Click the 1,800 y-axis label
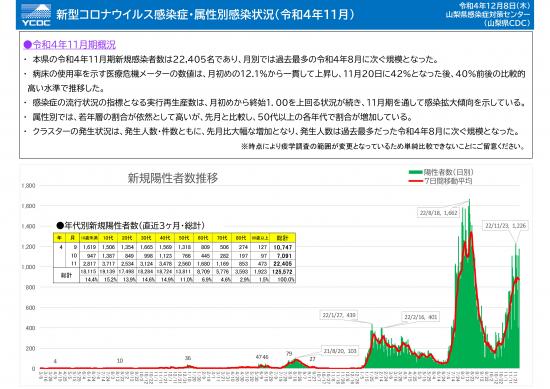This screenshot has height=389, width=550. (28, 185)
